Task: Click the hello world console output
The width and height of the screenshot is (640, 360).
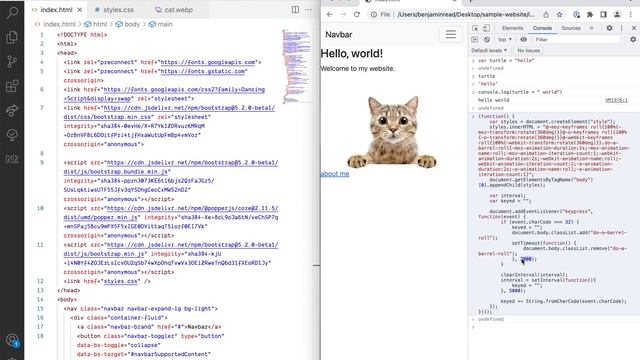Action: [493, 100]
